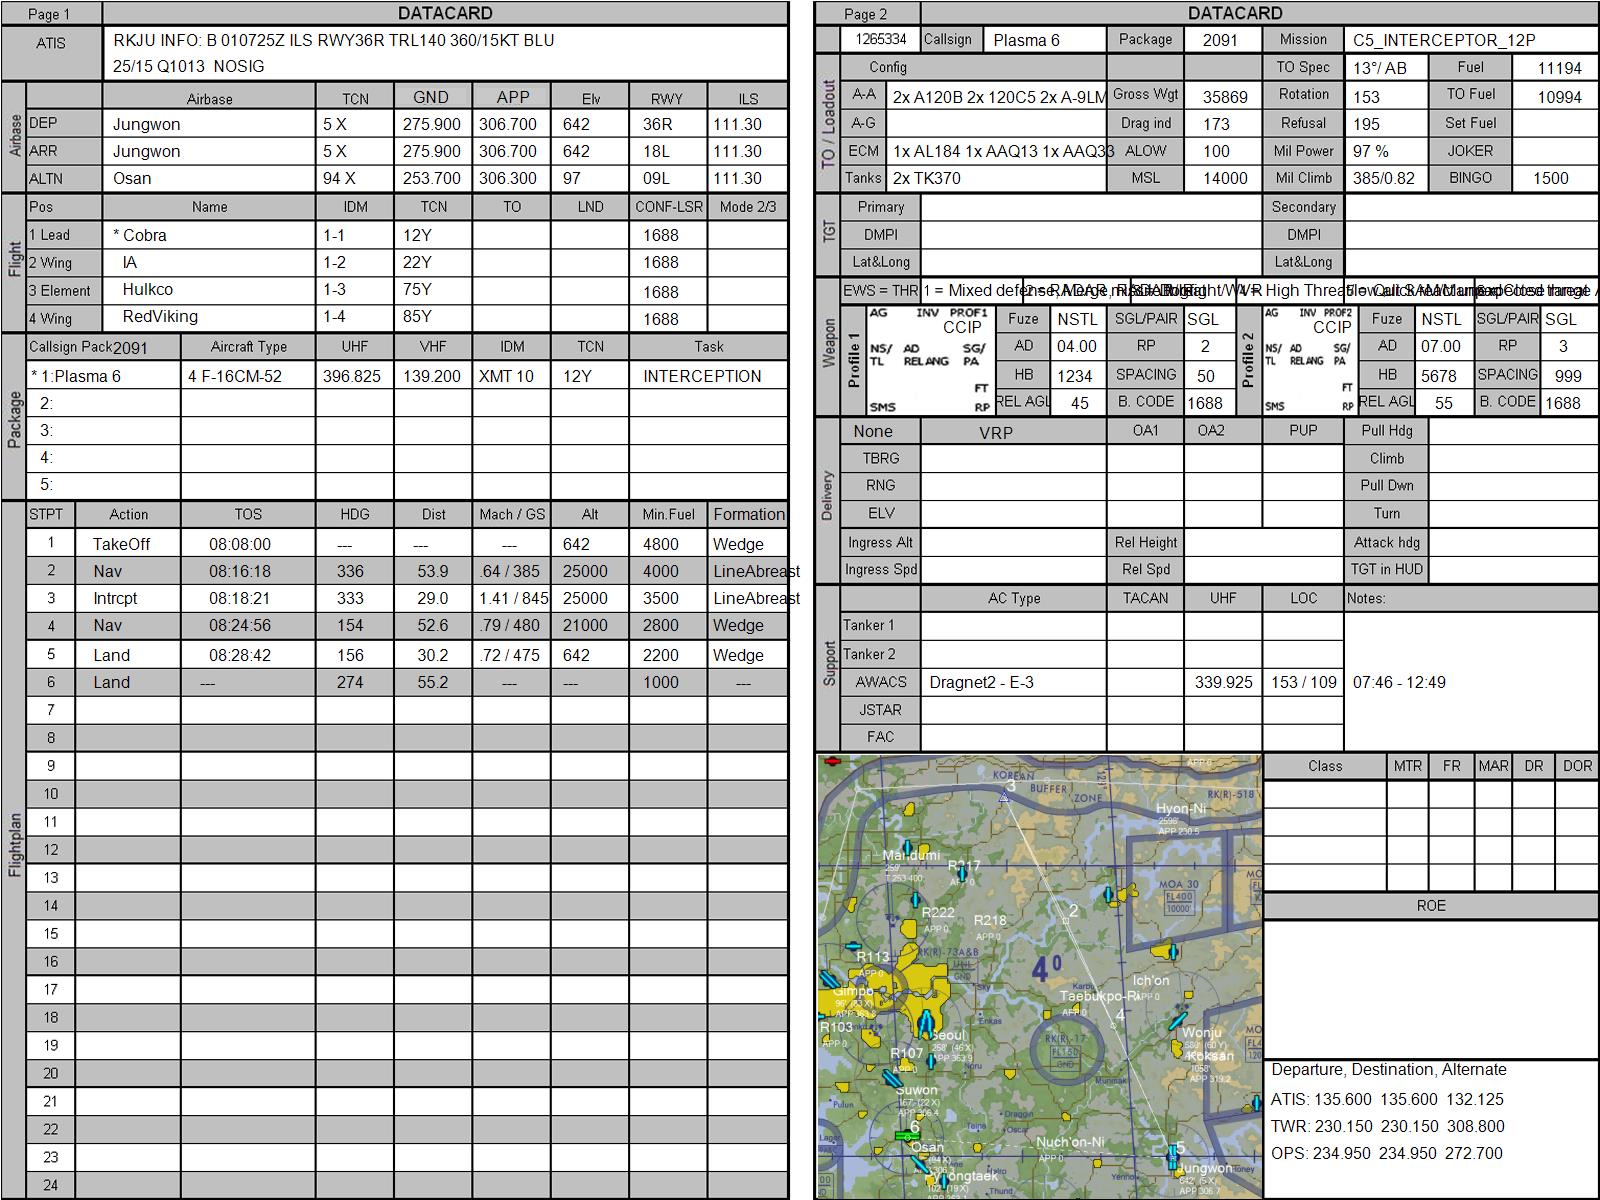Image resolution: width=1600 pixels, height=1200 pixels.
Task: Click waypoint 4 circle marker on route
Action: (x=1112, y=1024)
